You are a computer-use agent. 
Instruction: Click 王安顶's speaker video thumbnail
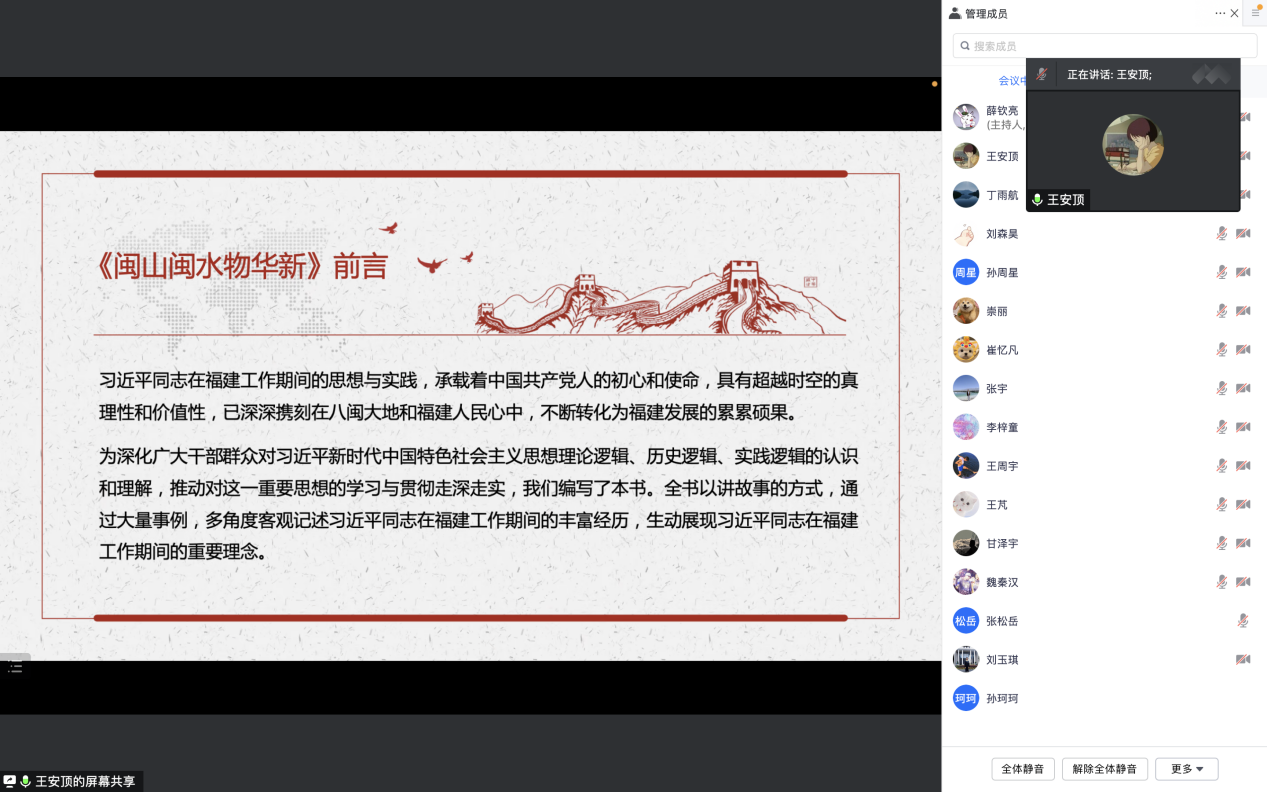1133,145
